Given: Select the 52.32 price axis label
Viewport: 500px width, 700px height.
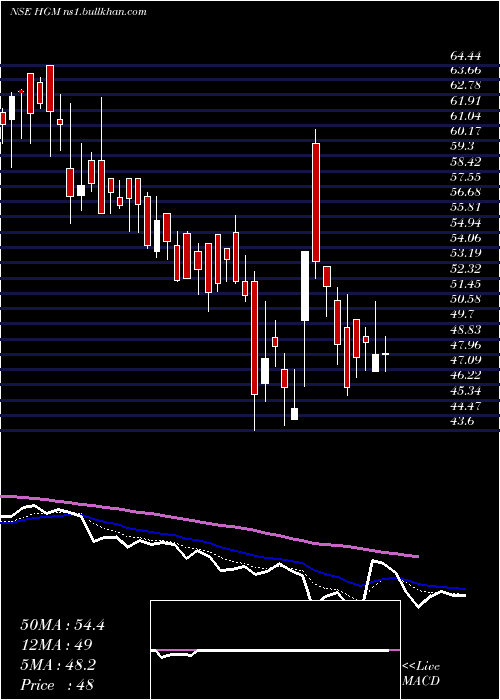Looking at the screenshot, I should (466, 269).
